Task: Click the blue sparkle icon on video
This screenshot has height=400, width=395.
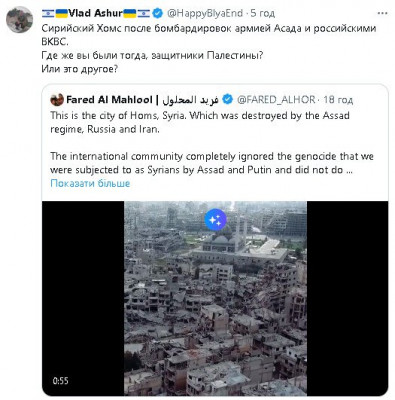Action: point(215,220)
